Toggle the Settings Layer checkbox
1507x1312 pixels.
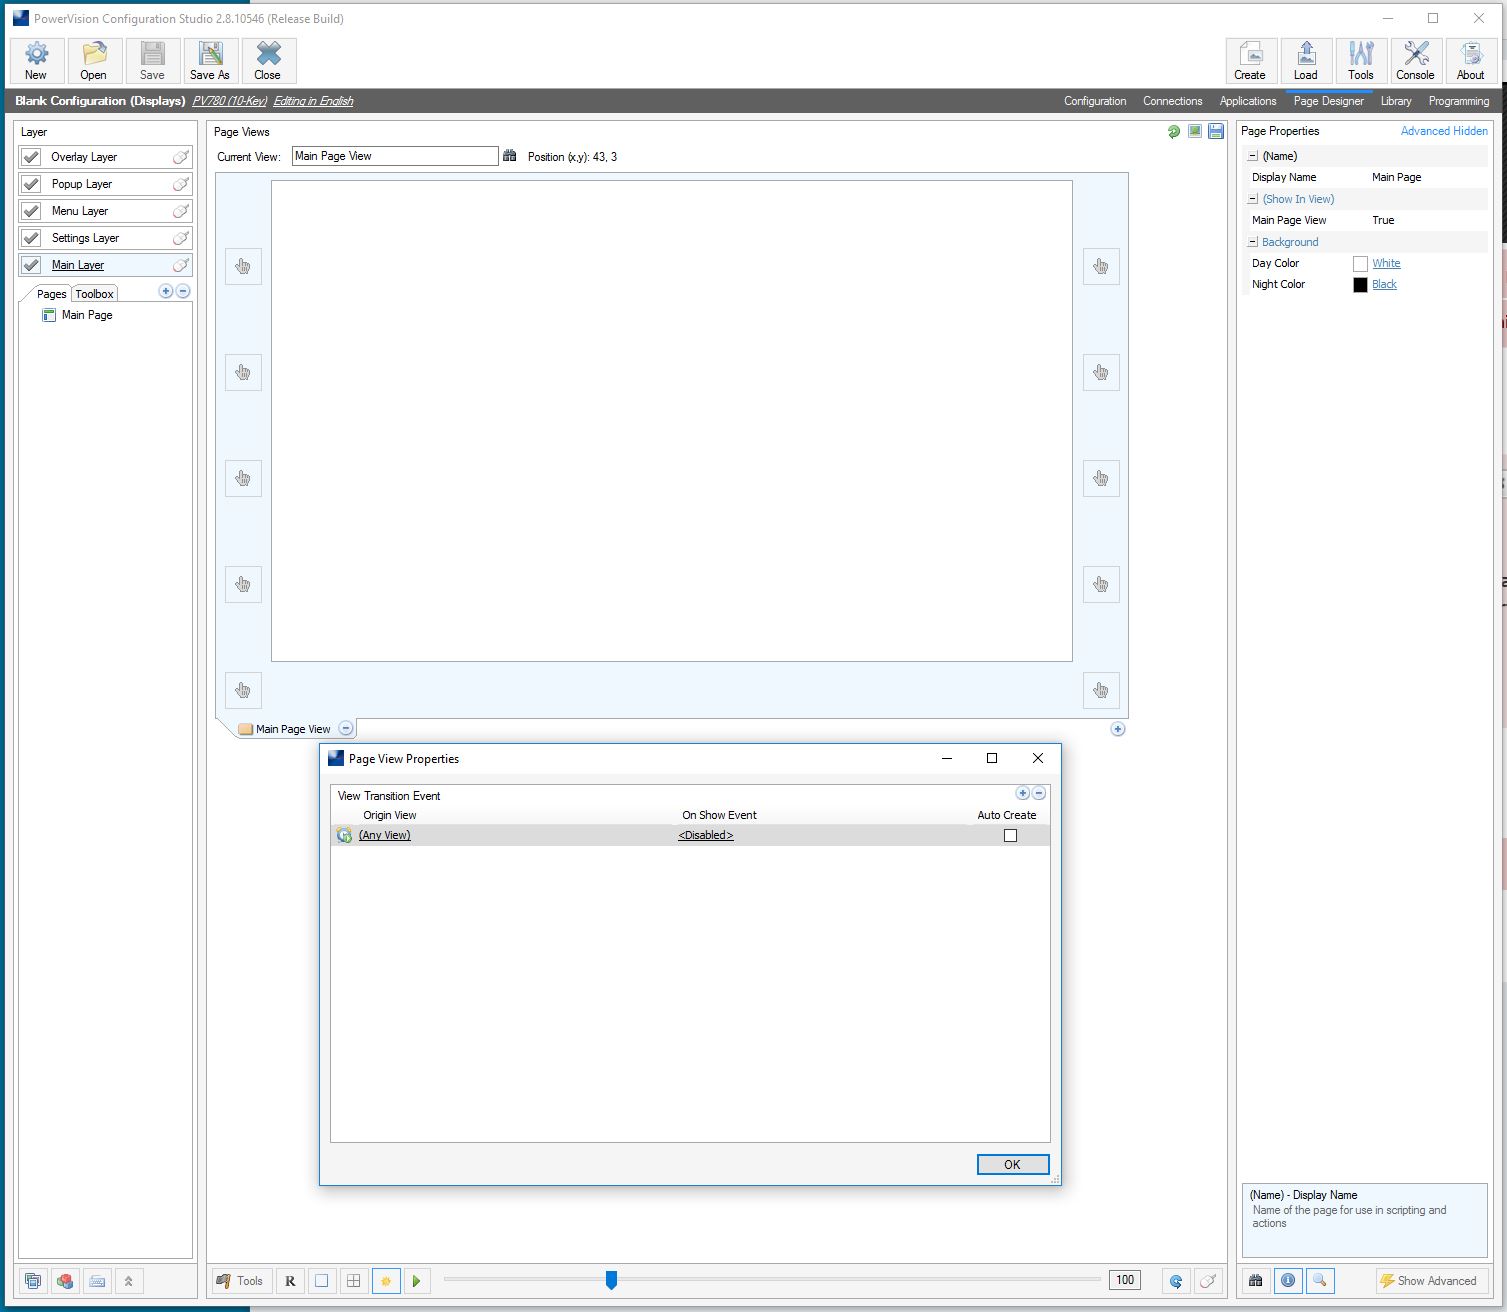pos(32,238)
